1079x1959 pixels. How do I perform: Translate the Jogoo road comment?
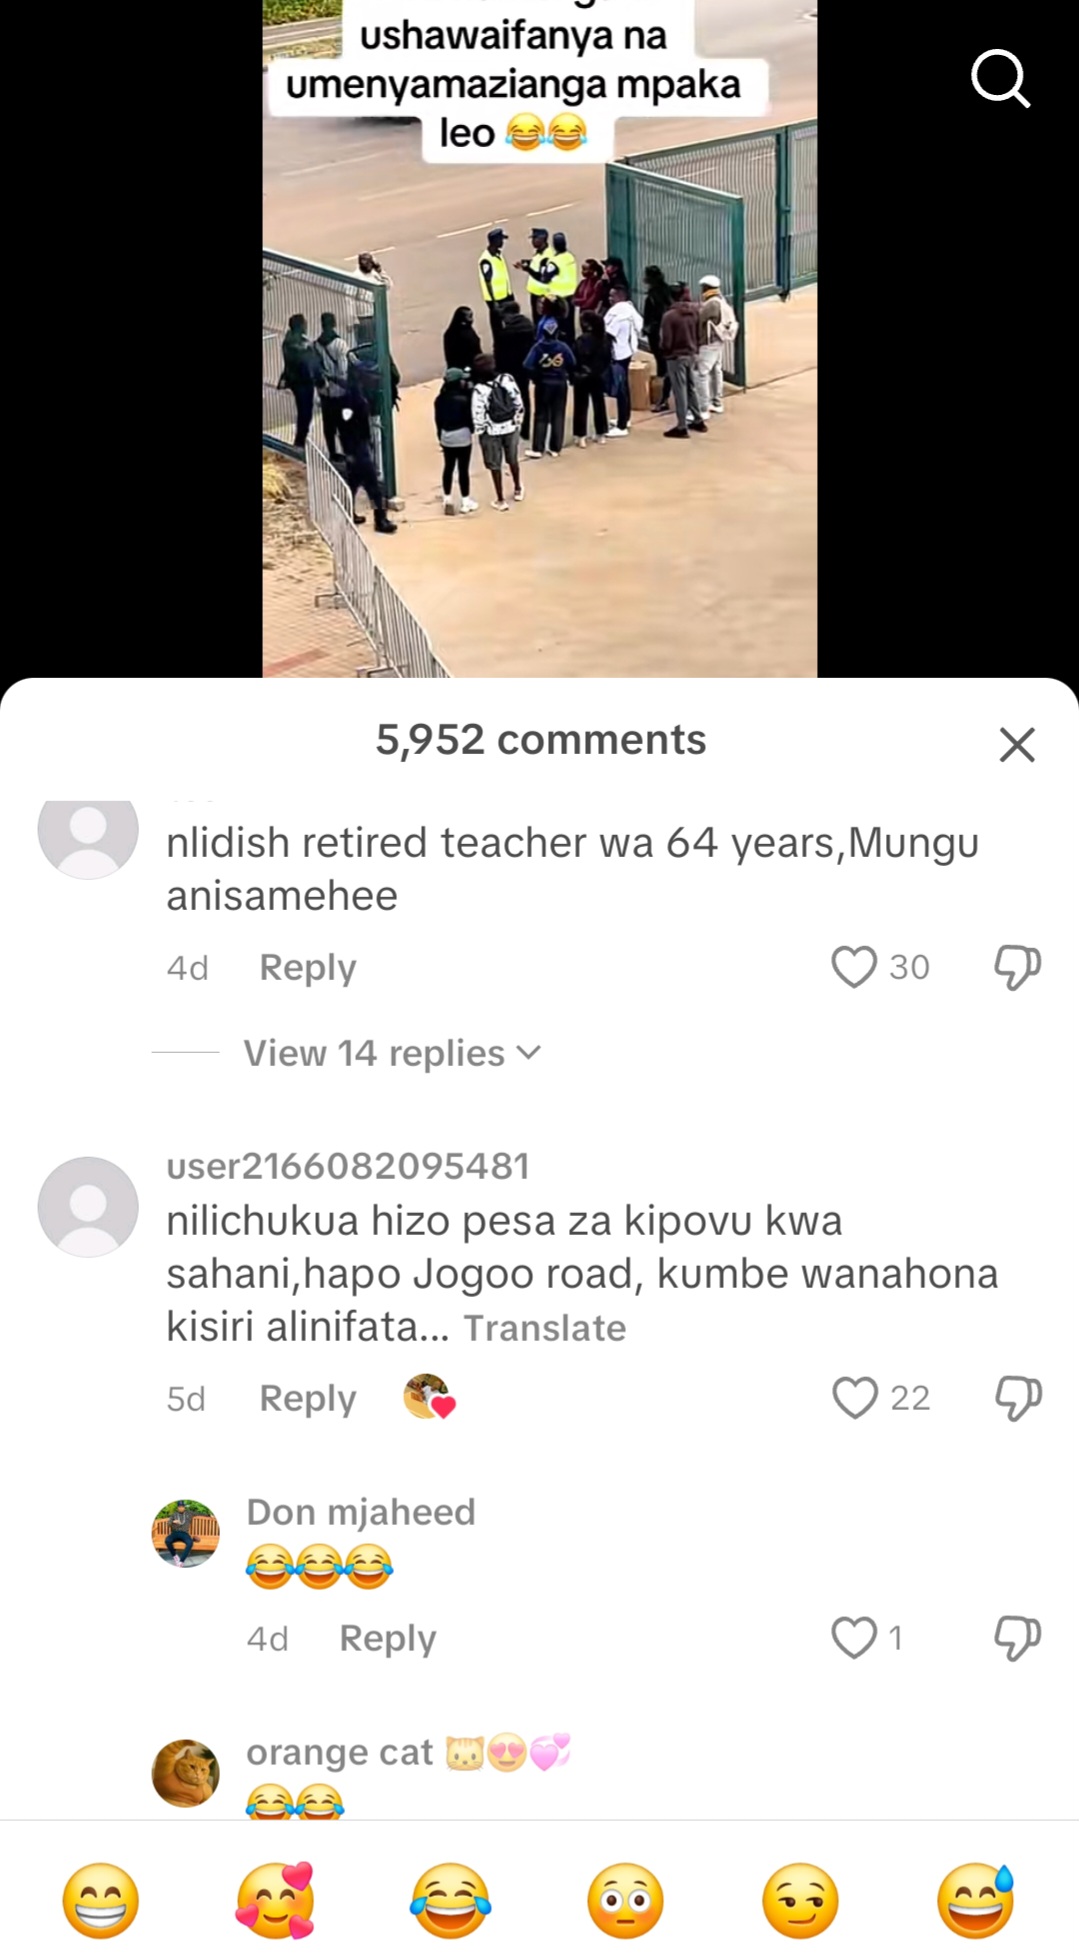(545, 1328)
